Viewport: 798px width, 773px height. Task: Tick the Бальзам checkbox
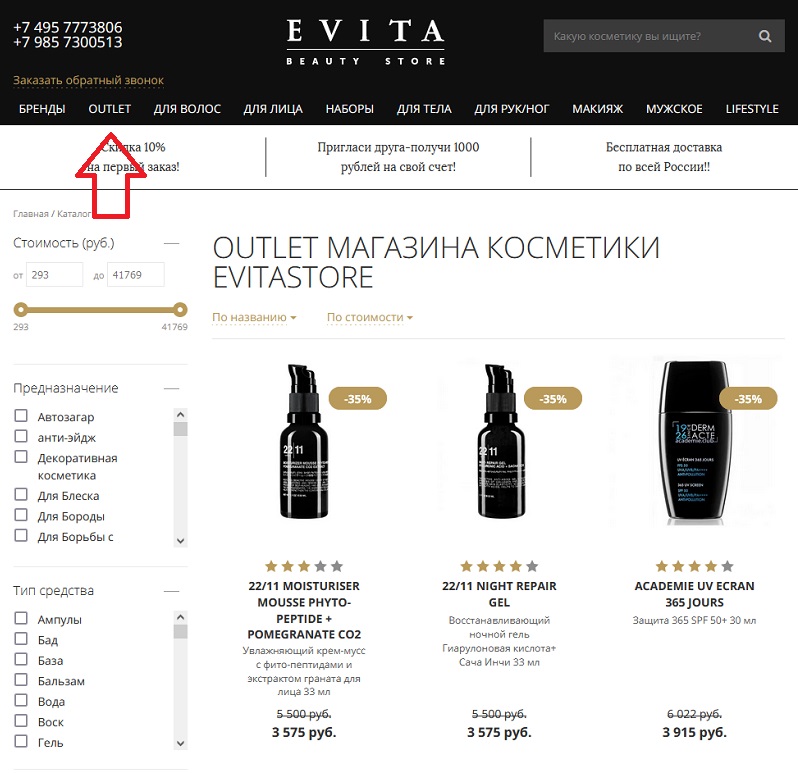21,680
